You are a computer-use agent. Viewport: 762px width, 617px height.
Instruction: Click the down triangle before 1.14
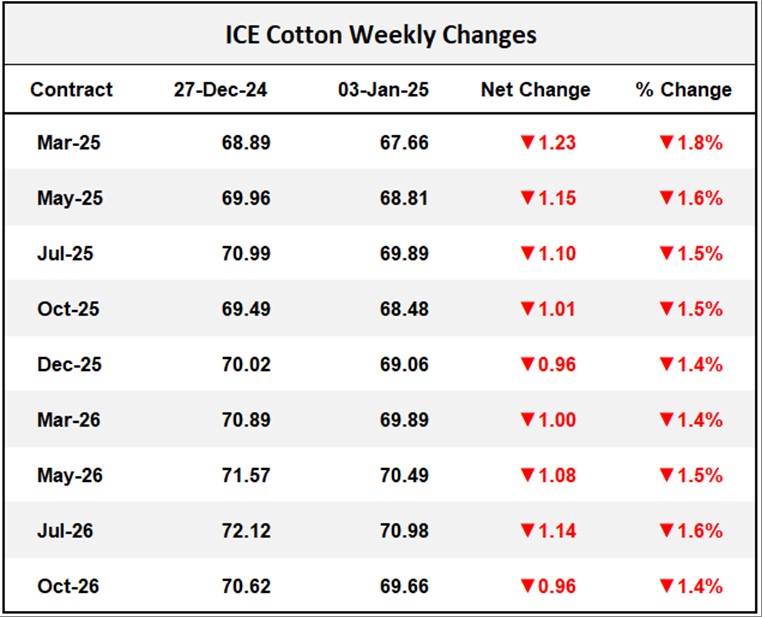coord(527,531)
